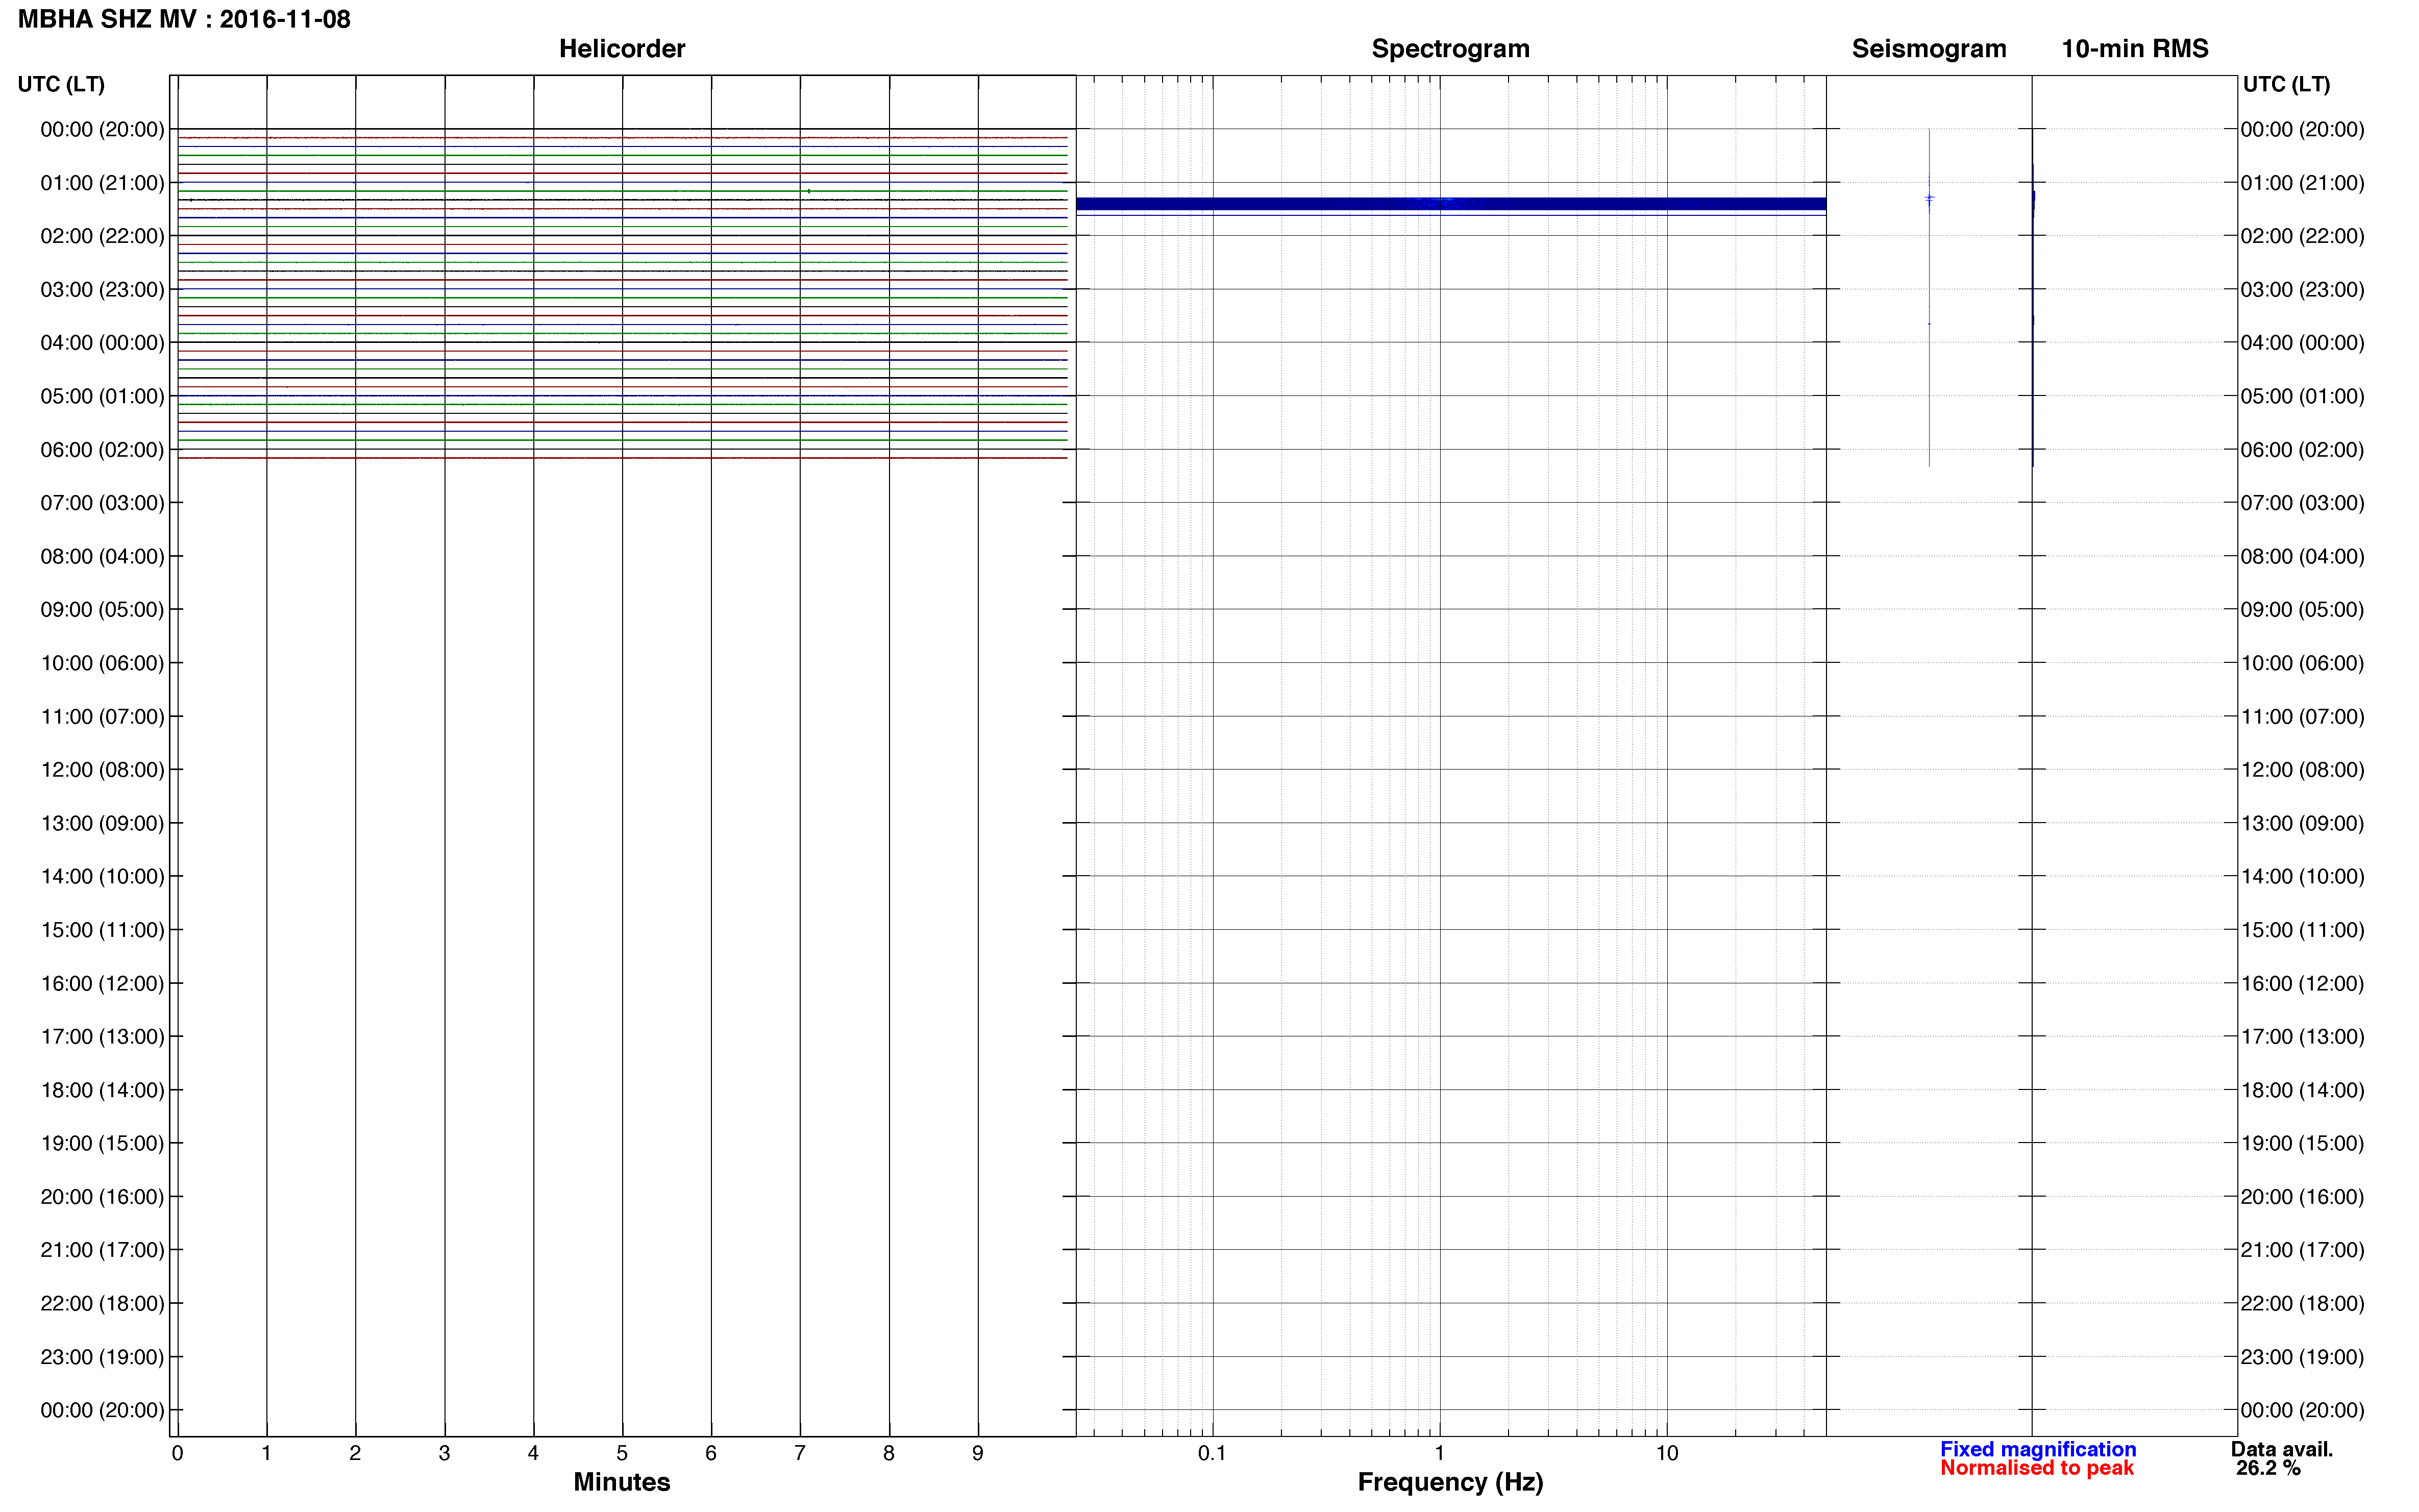Screen dimensions: 2419x1512
Task: Click the left '02:00 (22:00)' time label
Action: click(102, 236)
